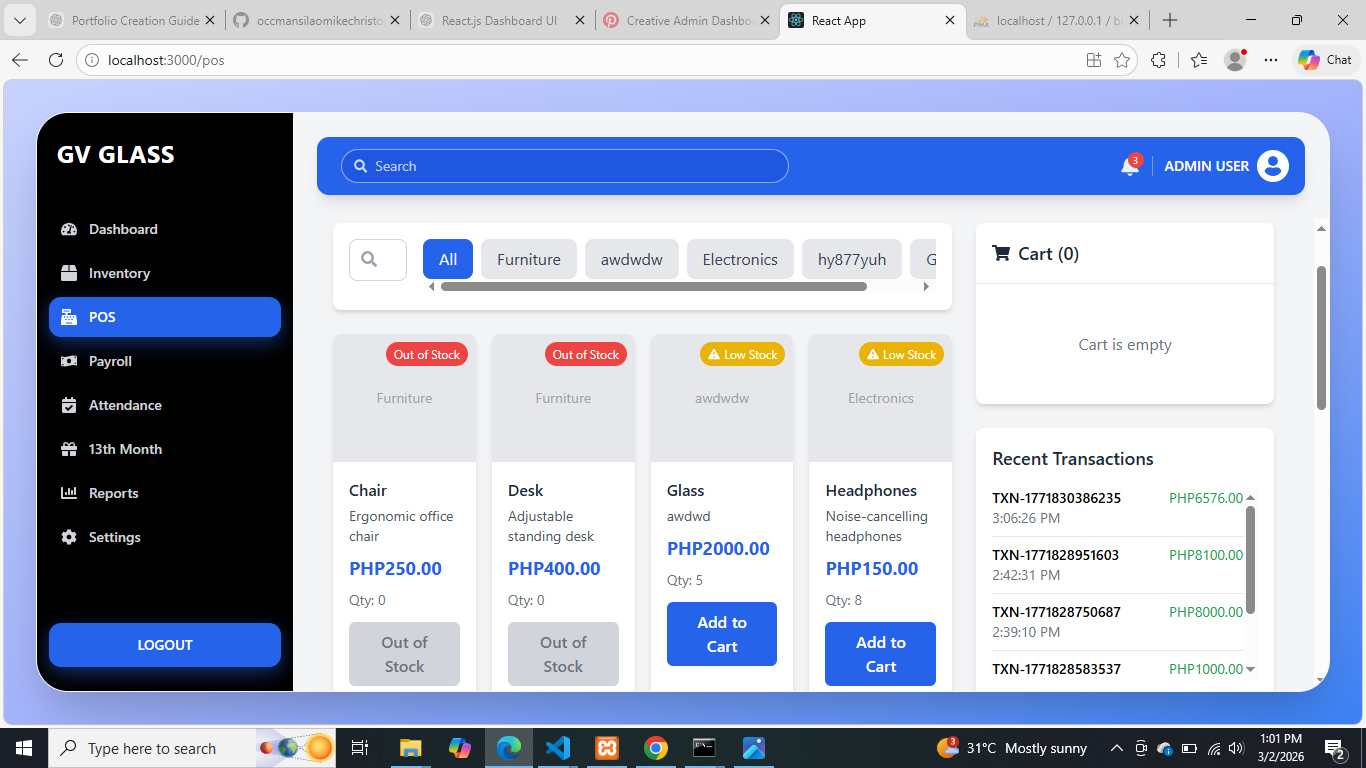
Task: Click the Settings gear icon
Action: (69, 537)
